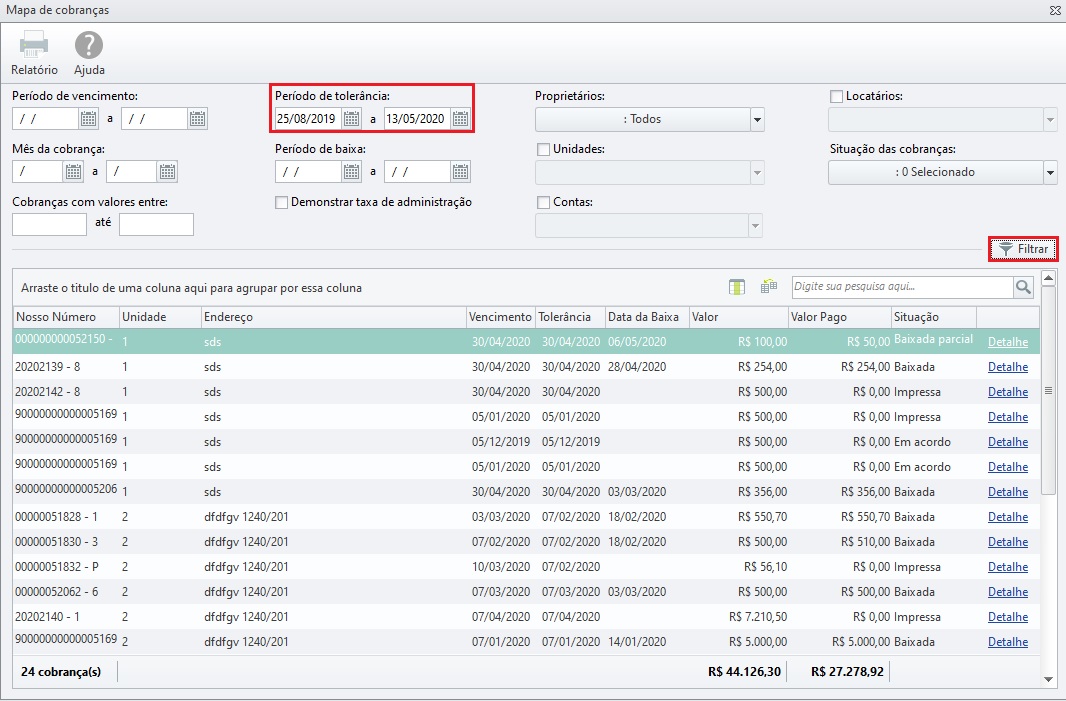This screenshot has height=701, width=1066.
Task: Focus the Digite sua pesquisa aqui search field
Action: [x=902, y=287]
